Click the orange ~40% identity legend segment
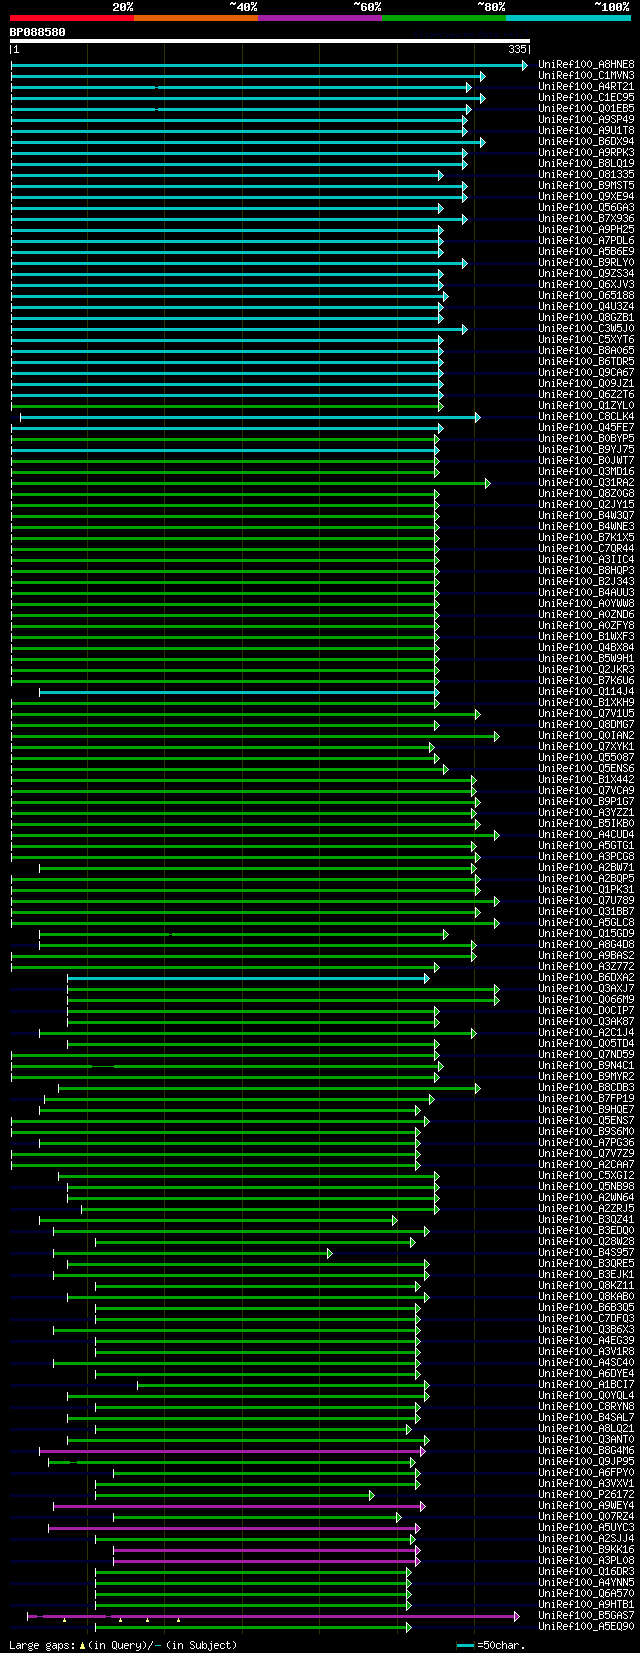 tap(196, 17)
